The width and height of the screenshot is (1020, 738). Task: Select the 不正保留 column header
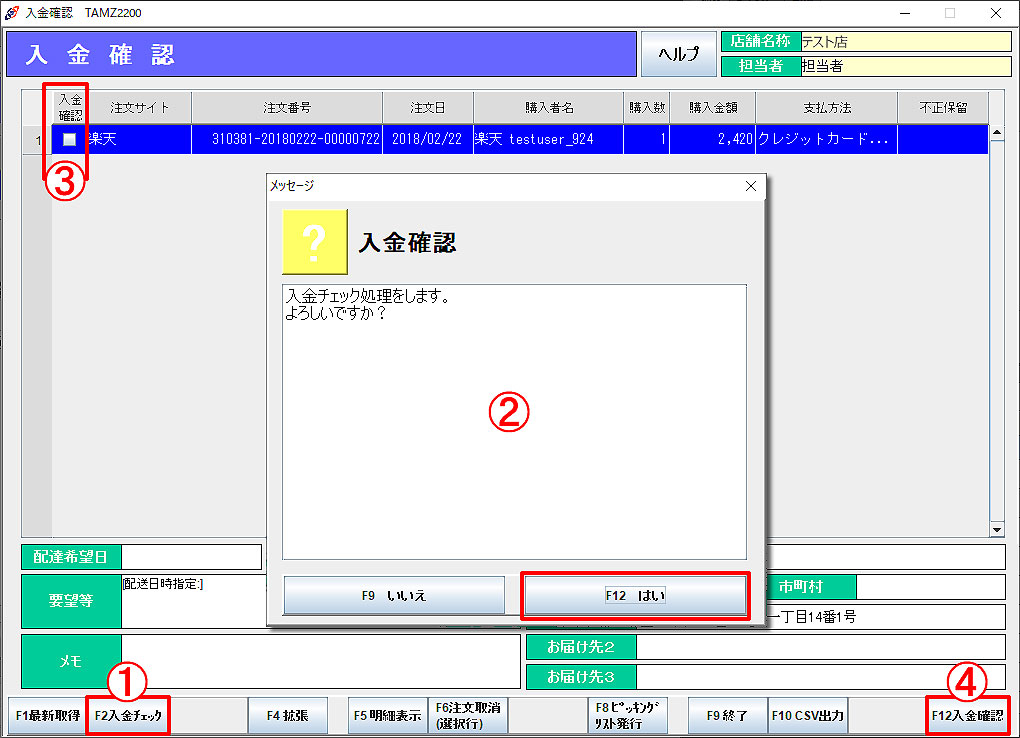(943, 107)
